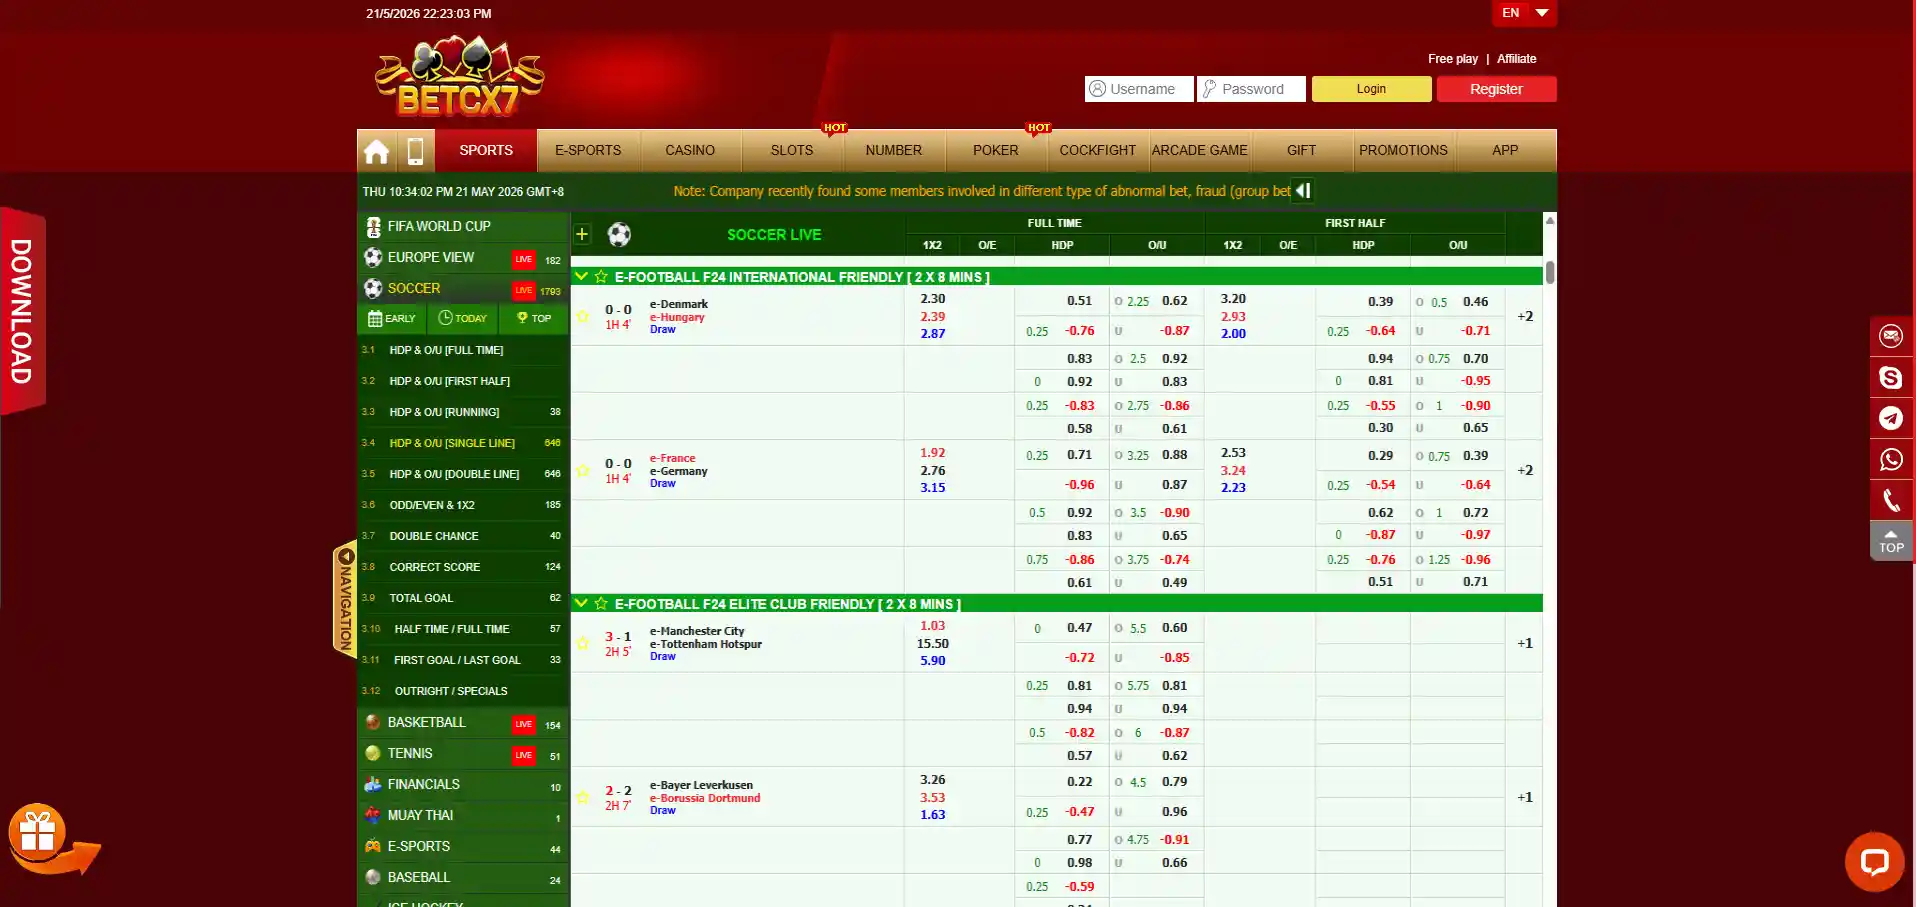Click the odds table vertical scrollbar
The height and width of the screenshot is (907, 1916).
1550,272
